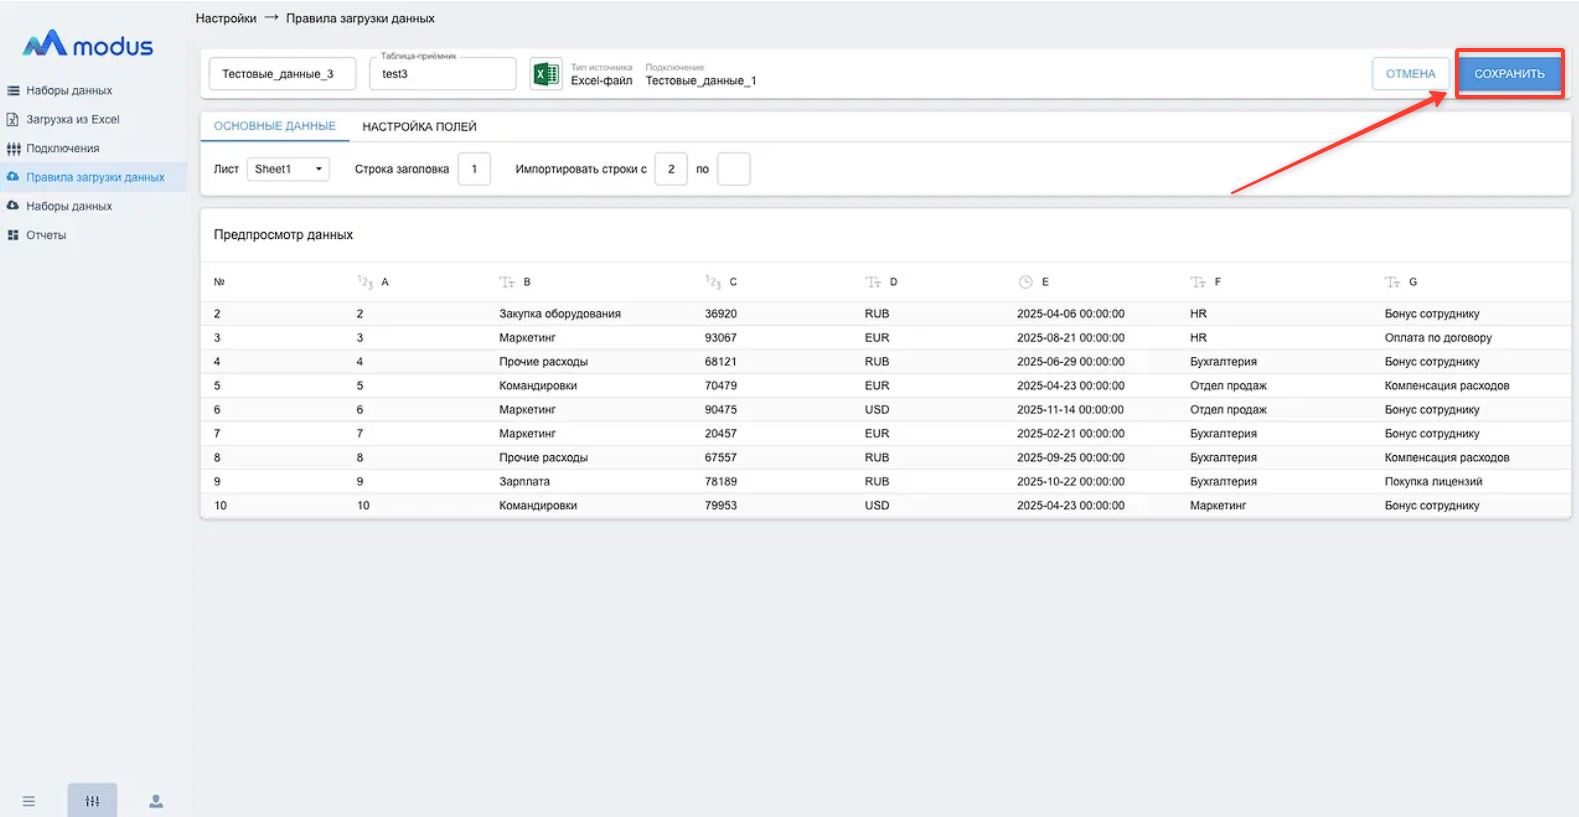Click the clock type icon of column E
Viewport: 1579px width, 817px height.
[x=1025, y=282]
